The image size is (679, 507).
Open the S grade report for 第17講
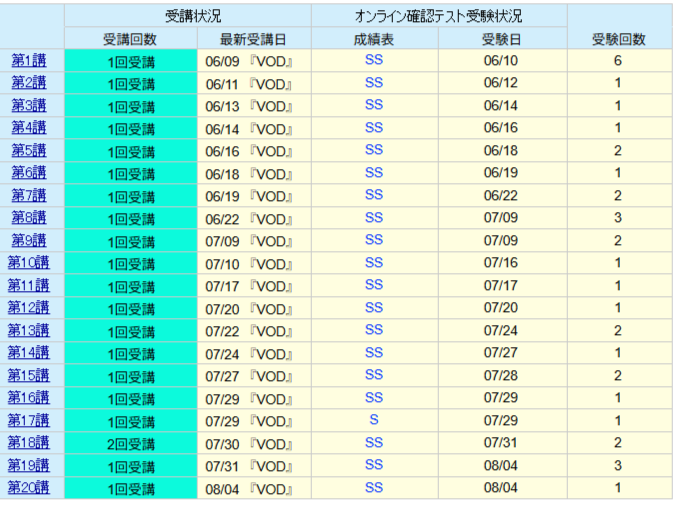coord(374,420)
